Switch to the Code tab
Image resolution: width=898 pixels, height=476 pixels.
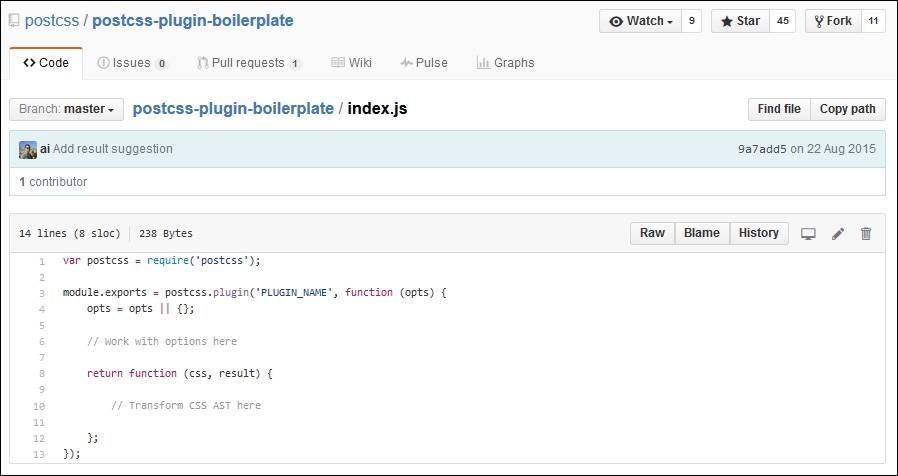[x=46, y=63]
